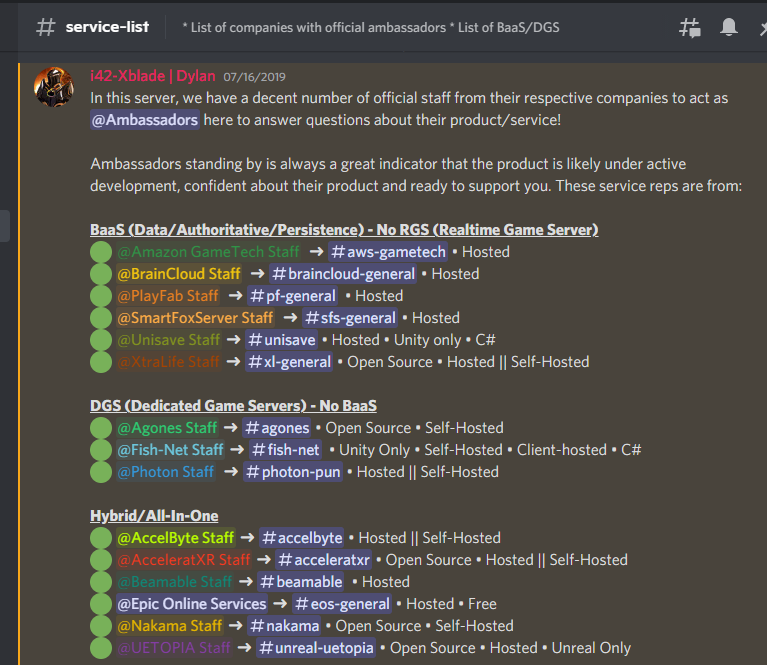Open i42-Xblade | Dylan username profile

click(x=153, y=76)
